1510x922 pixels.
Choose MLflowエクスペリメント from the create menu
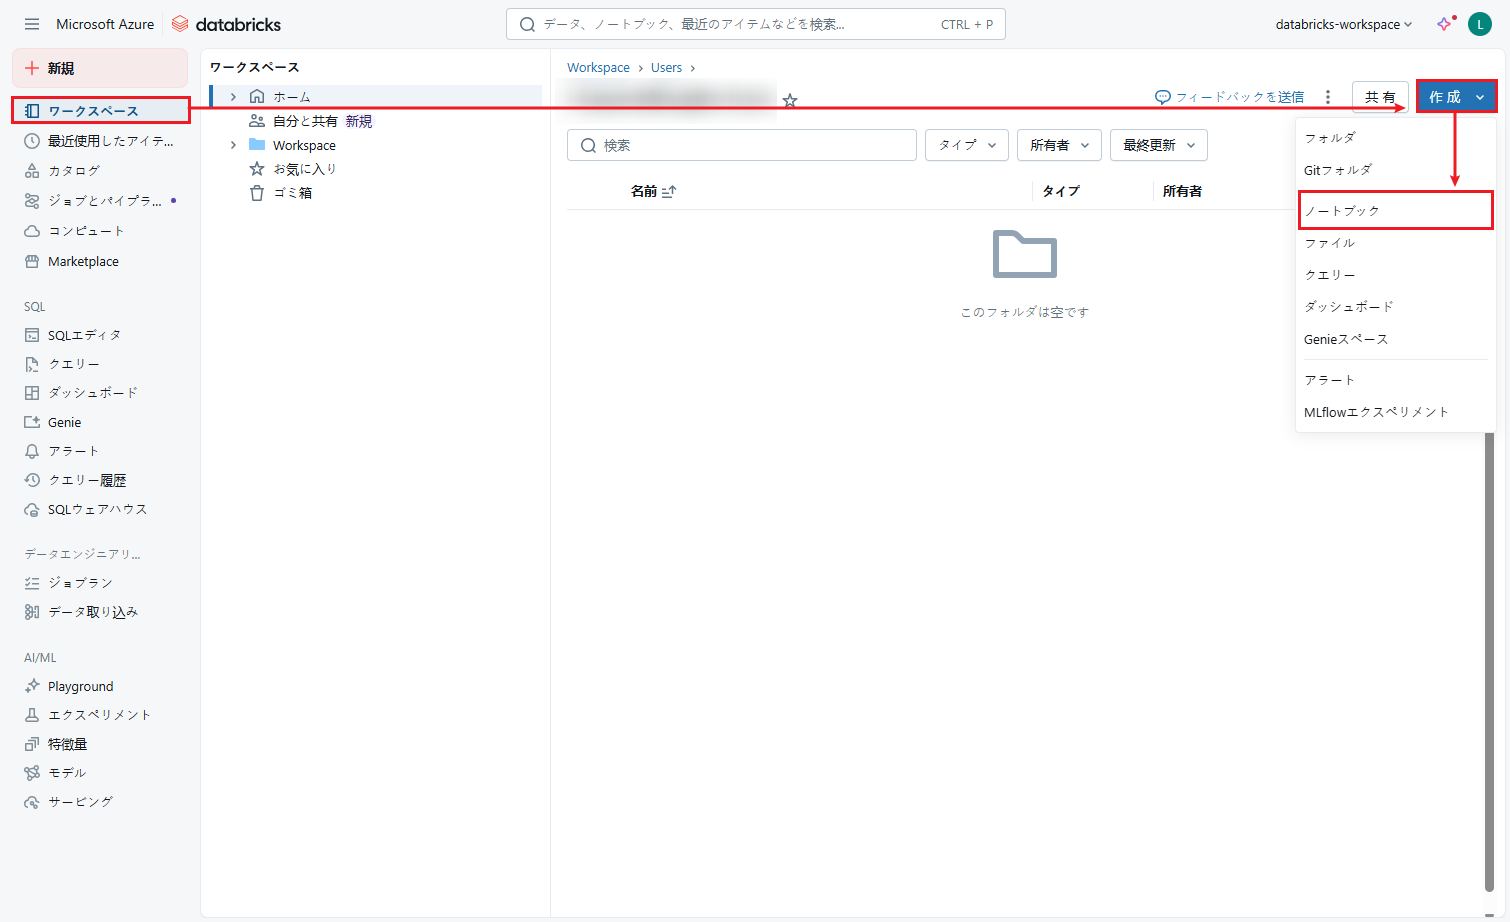click(x=1395, y=412)
